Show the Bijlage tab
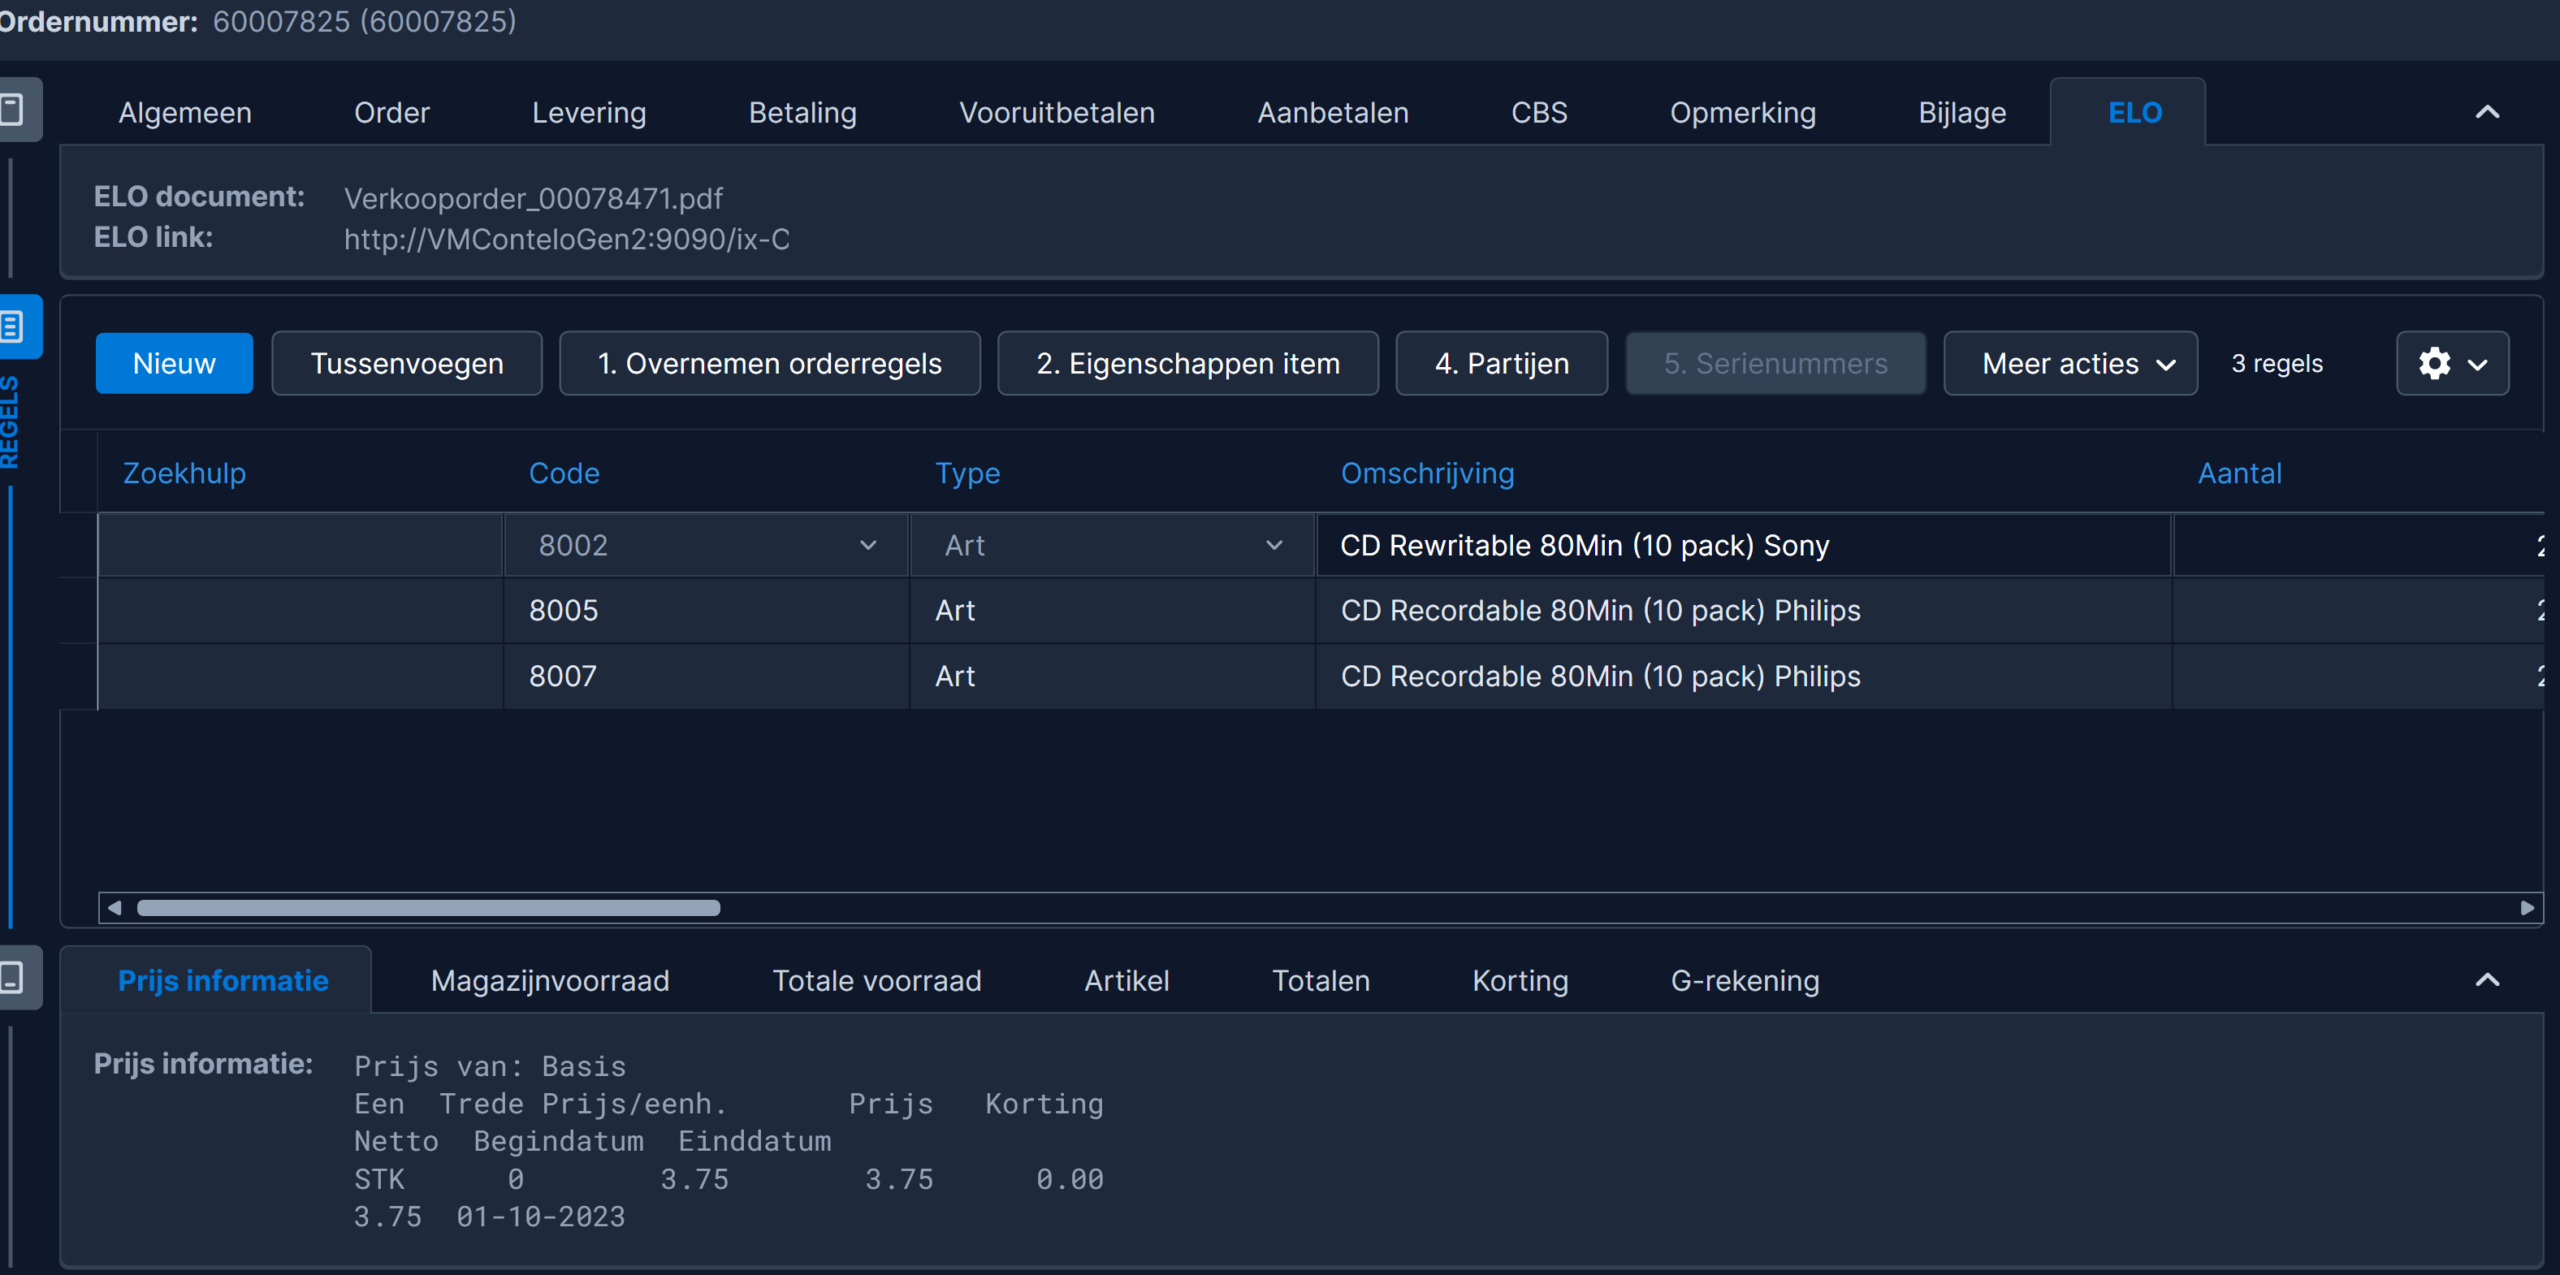 point(1962,113)
